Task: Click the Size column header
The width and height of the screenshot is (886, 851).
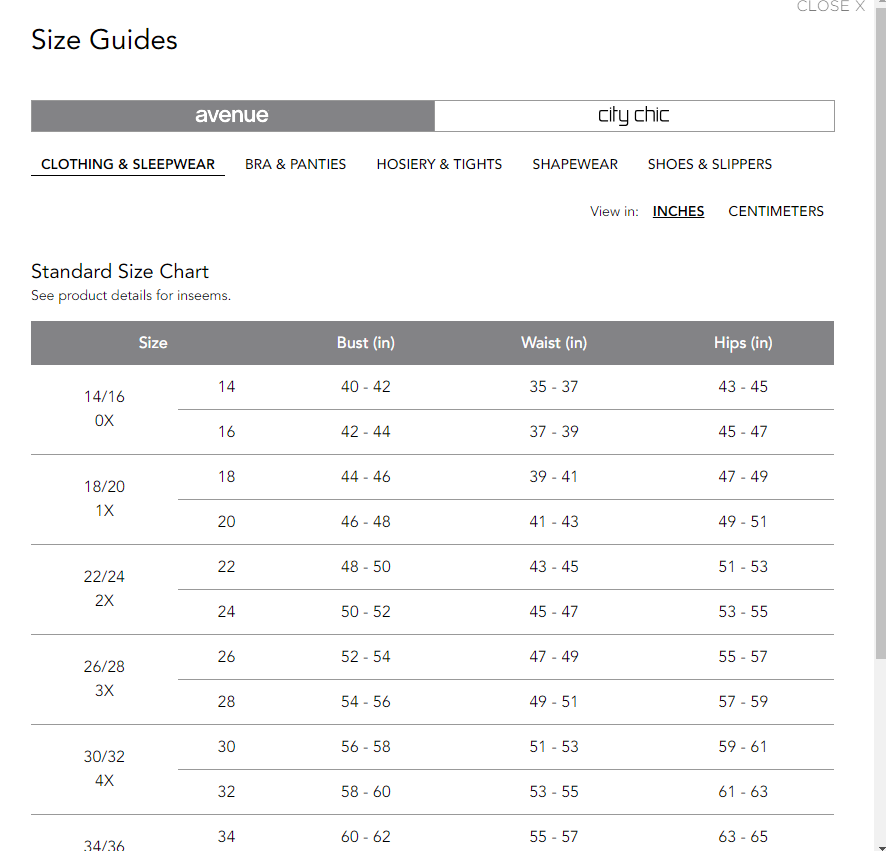Action: [153, 343]
